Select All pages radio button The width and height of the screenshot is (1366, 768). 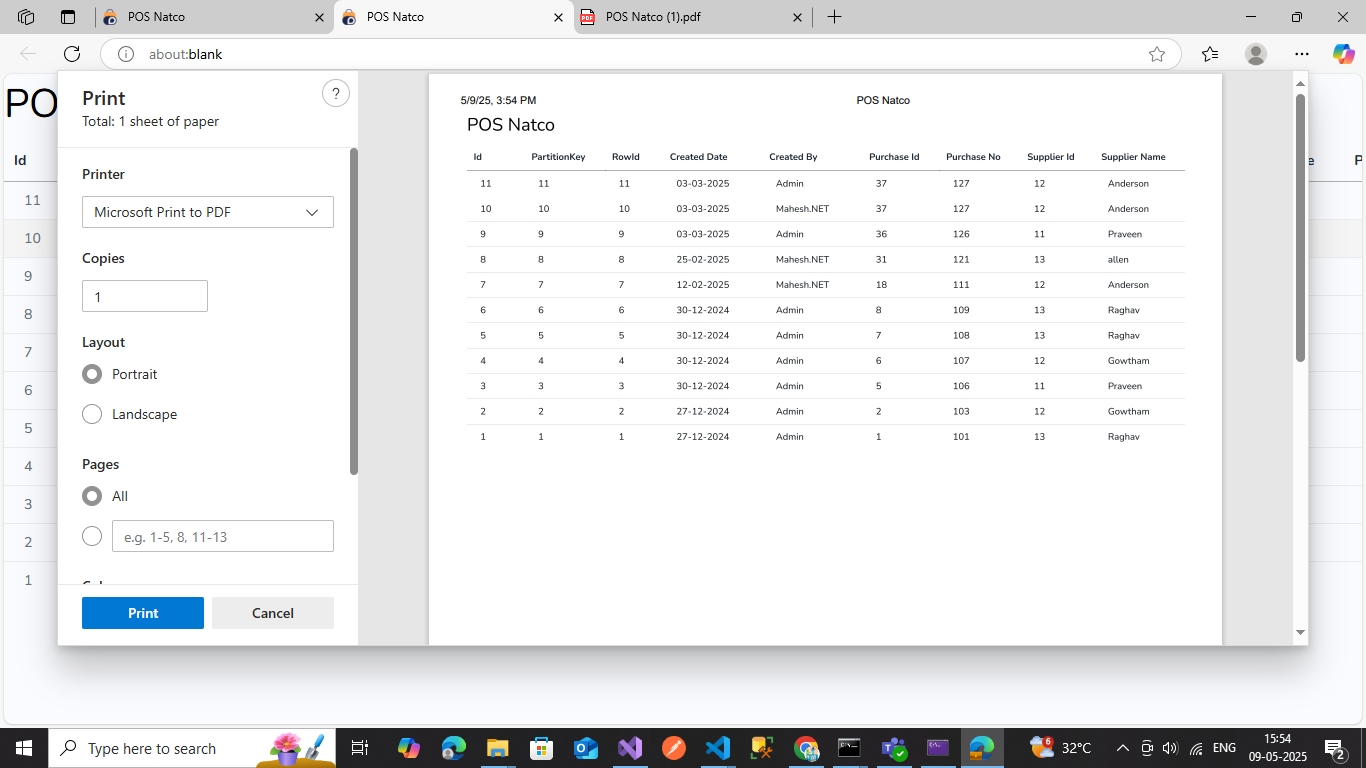click(x=92, y=496)
